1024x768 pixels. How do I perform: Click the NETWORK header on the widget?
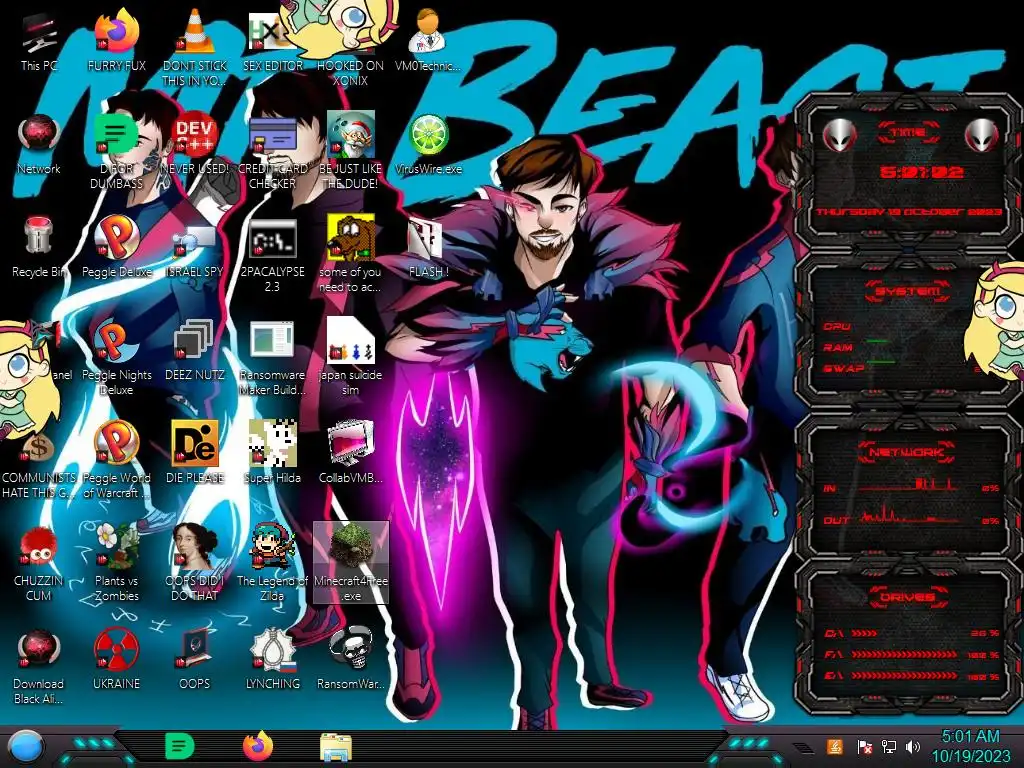coord(907,451)
